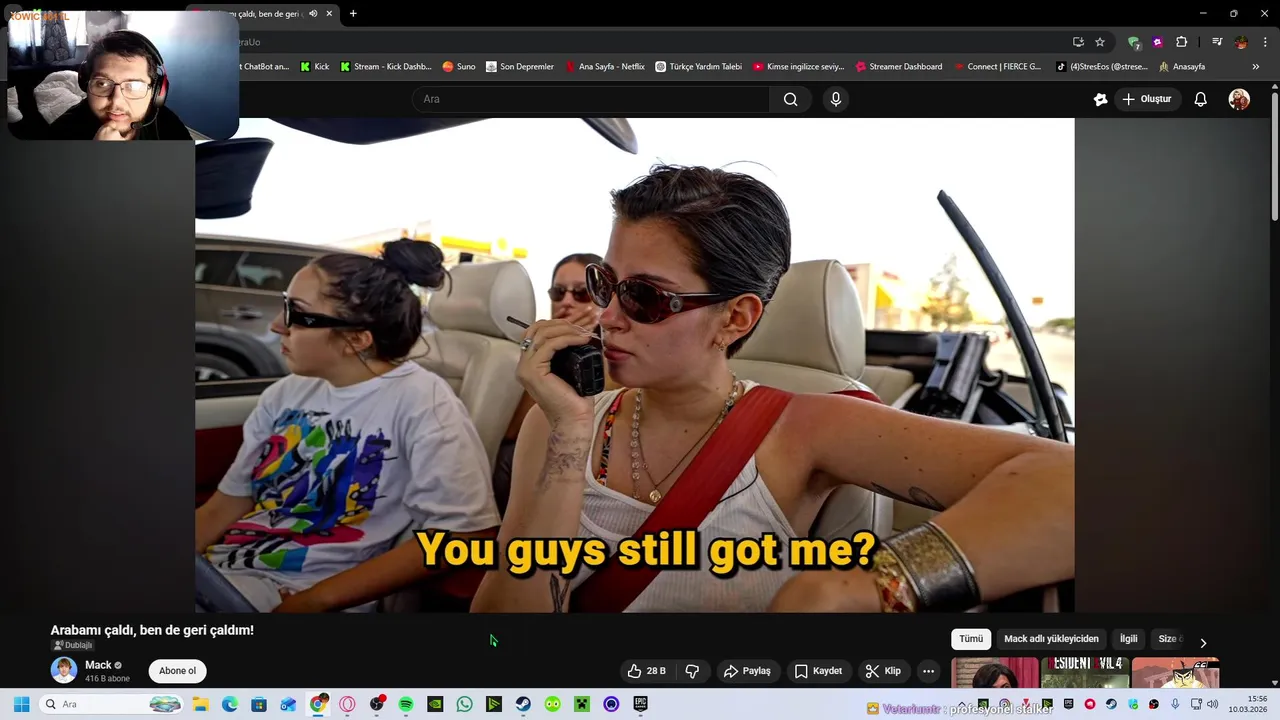Close the current YouTube browser tab
This screenshot has width=1280, height=720.
329,14
